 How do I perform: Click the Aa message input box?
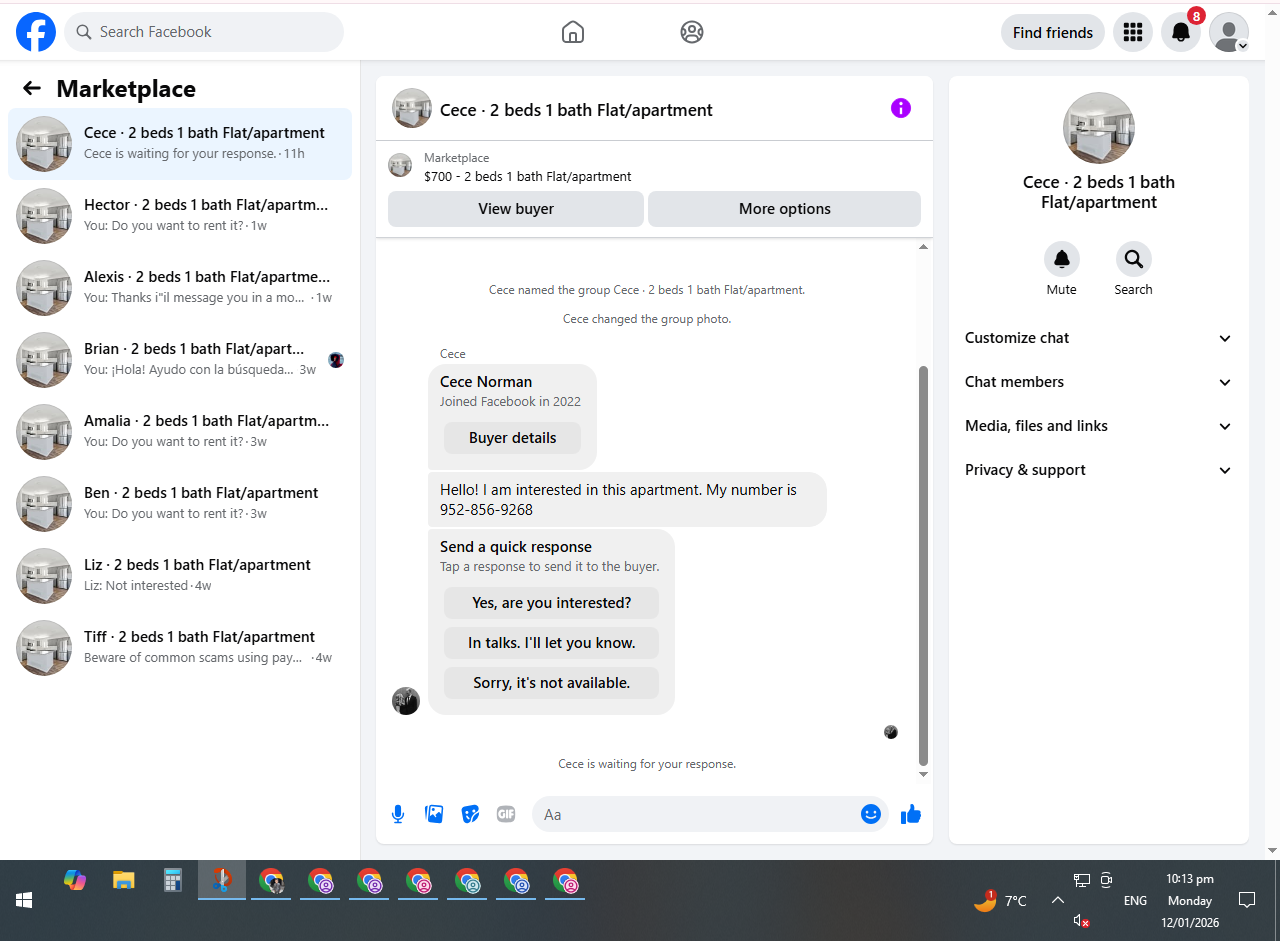(710, 814)
